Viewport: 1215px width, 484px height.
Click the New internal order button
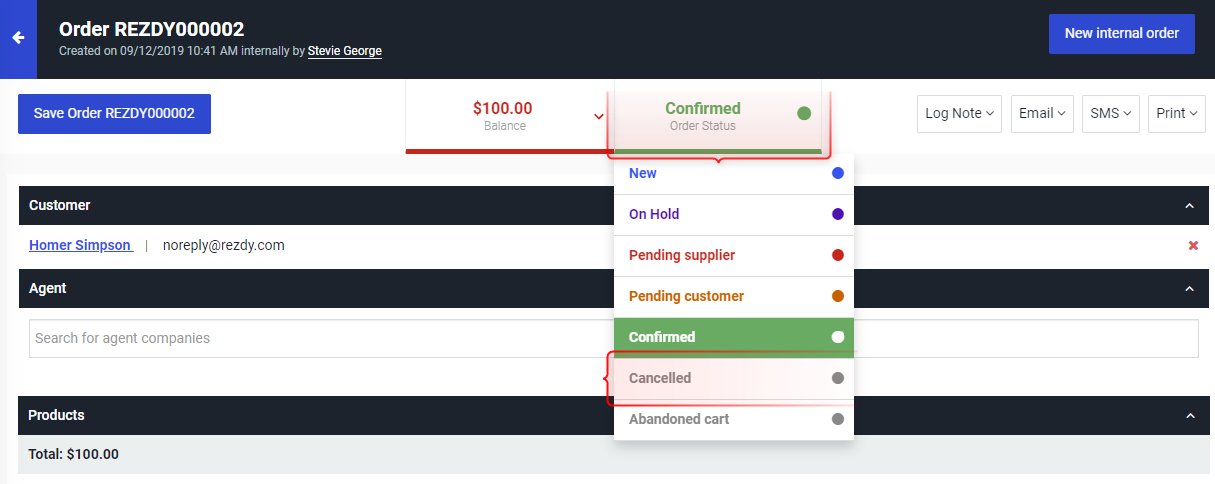[1122, 33]
